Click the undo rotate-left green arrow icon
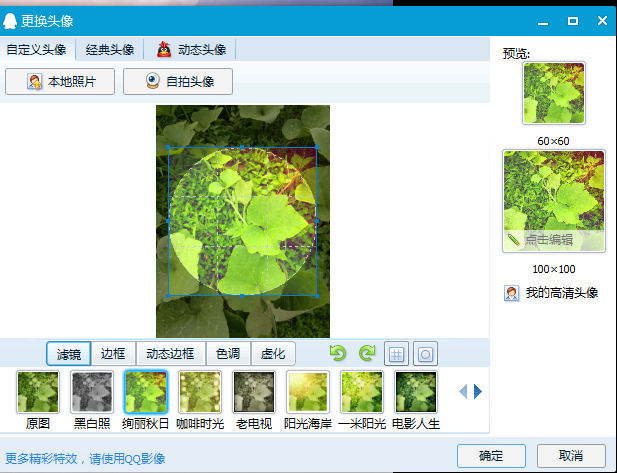 pos(338,353)
